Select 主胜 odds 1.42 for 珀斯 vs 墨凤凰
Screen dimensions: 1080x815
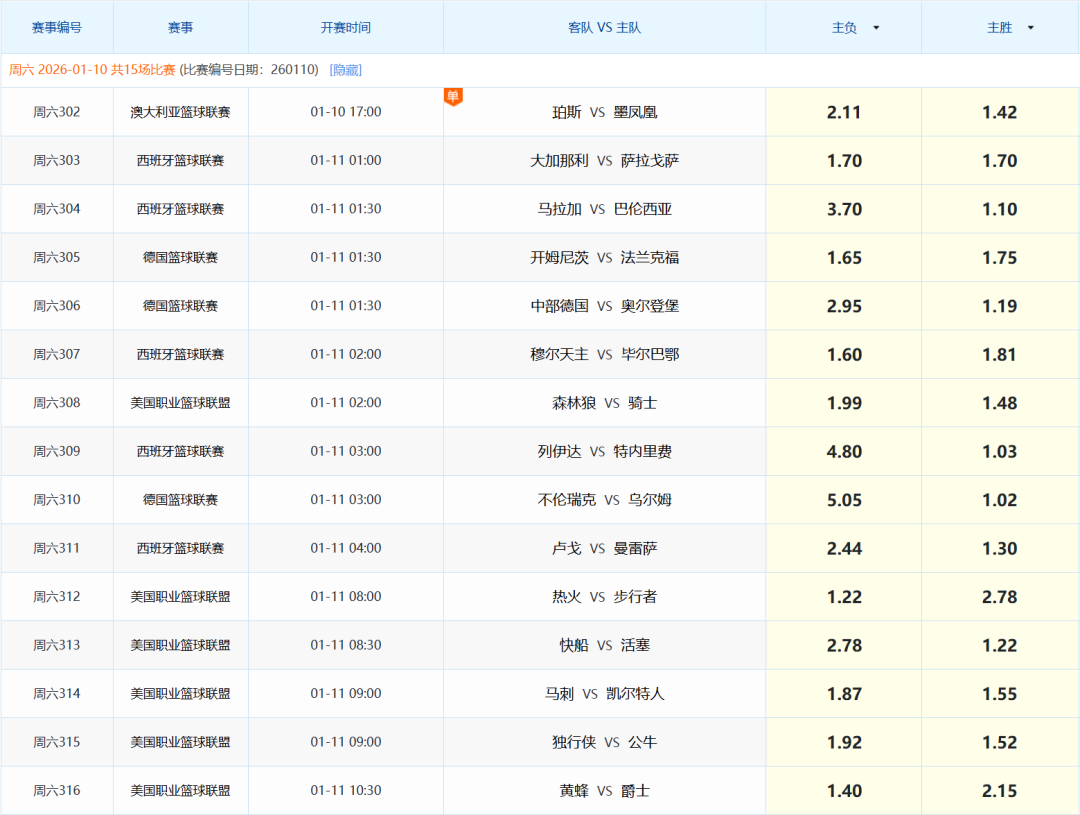[999, 112]
